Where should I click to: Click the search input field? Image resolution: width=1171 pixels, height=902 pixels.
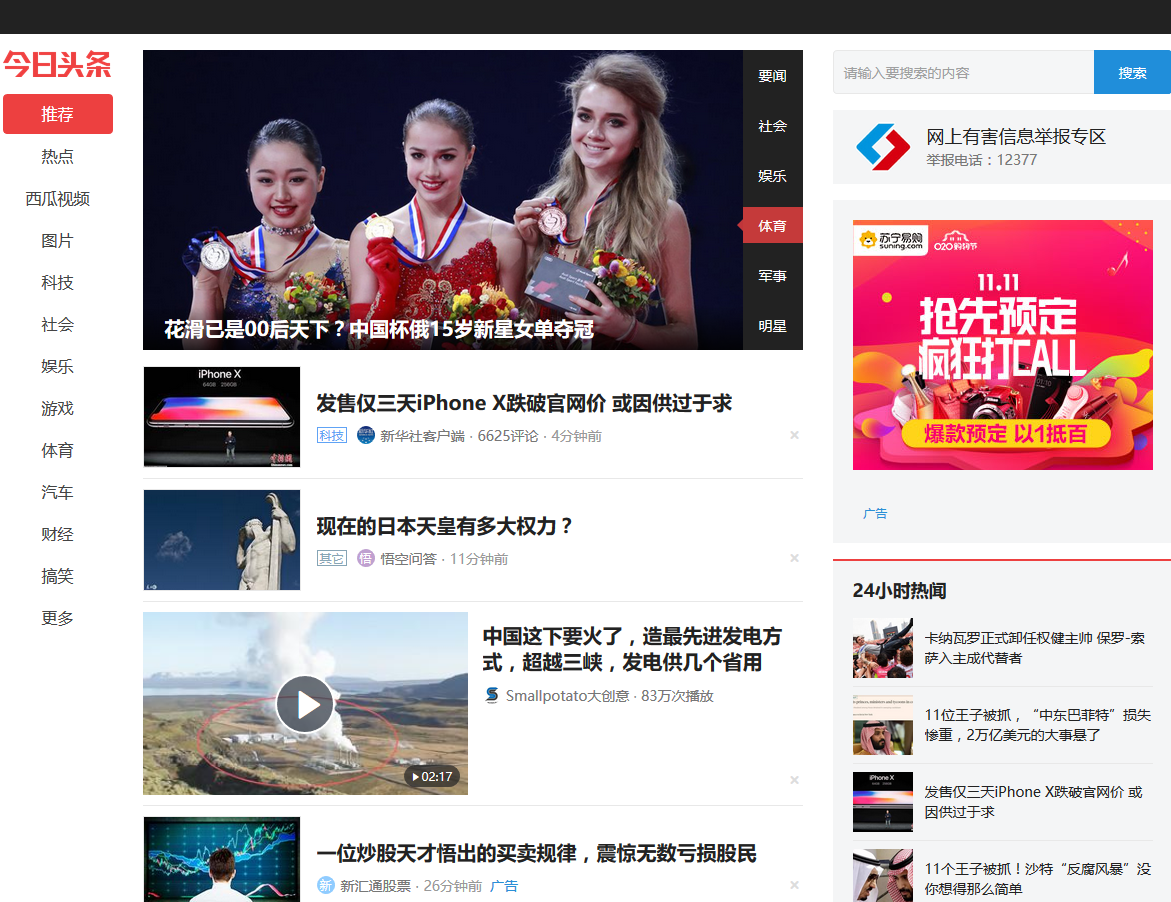tap(963, 72)
